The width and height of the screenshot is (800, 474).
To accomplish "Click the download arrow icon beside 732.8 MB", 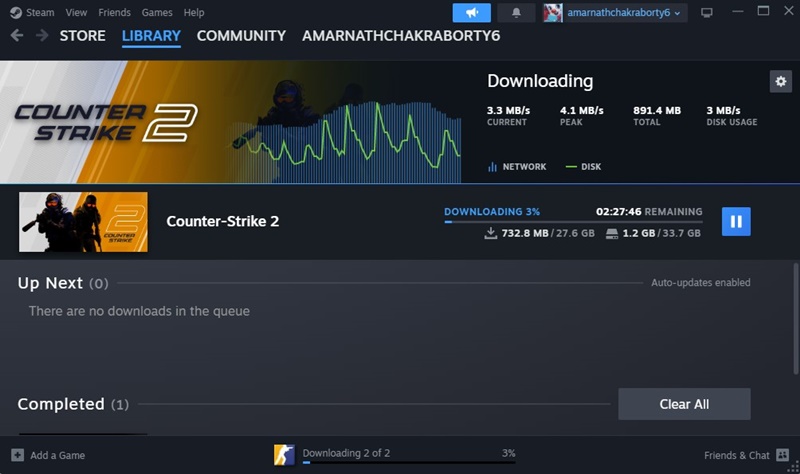I will pyautogui.click(x=490, y=233).
